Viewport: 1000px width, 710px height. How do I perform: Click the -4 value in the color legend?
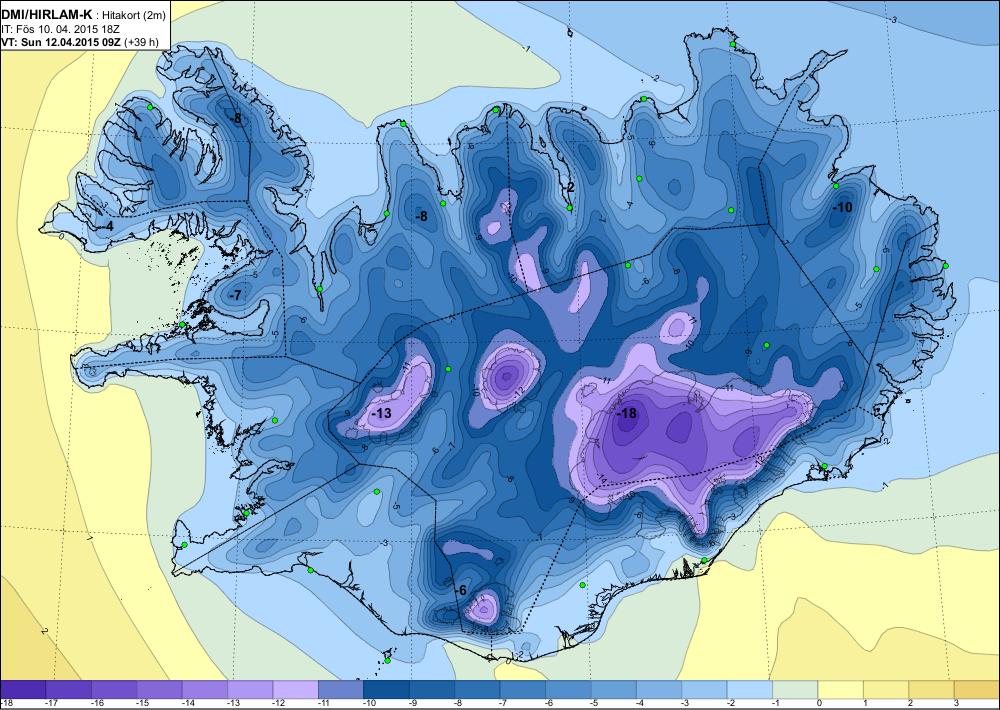pos(640,704)
